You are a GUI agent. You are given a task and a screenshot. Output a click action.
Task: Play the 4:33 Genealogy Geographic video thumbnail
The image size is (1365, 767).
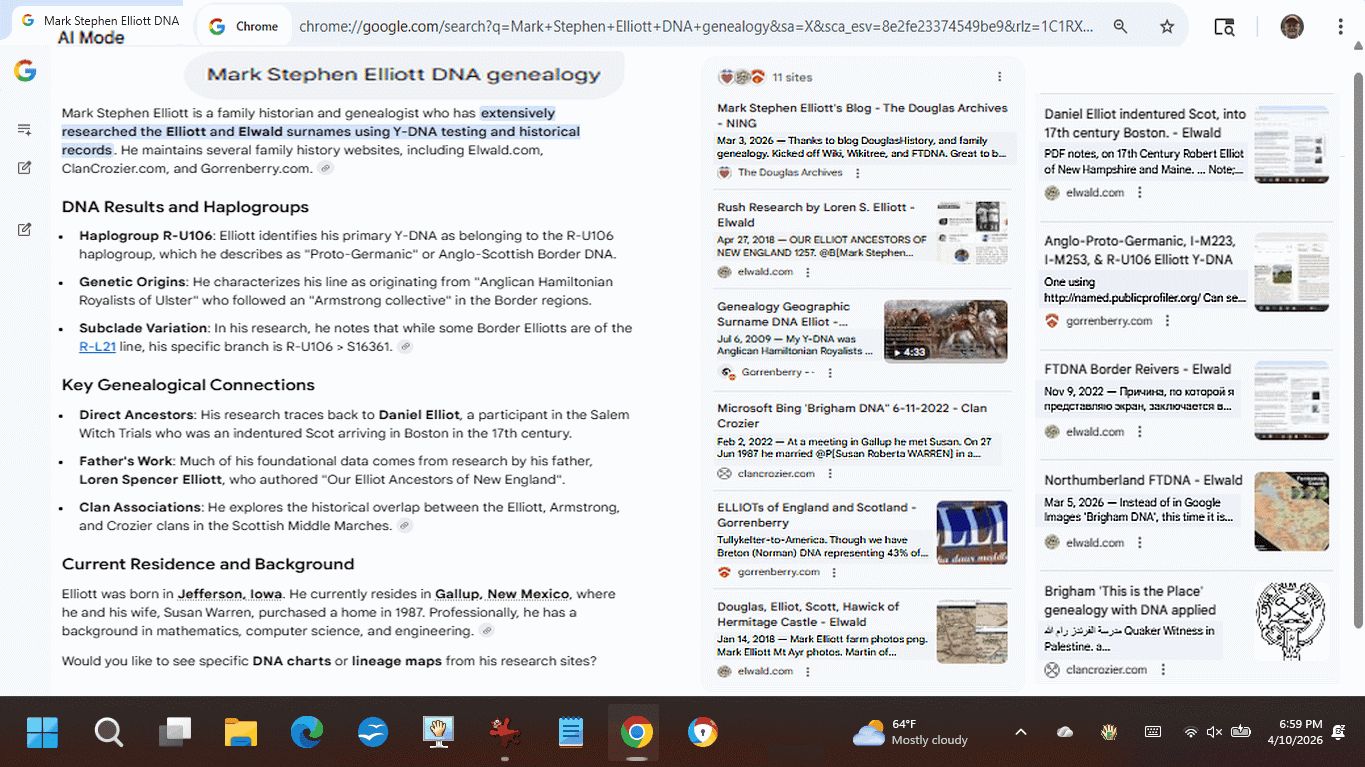pyautogui.click(x=945, y=331)
